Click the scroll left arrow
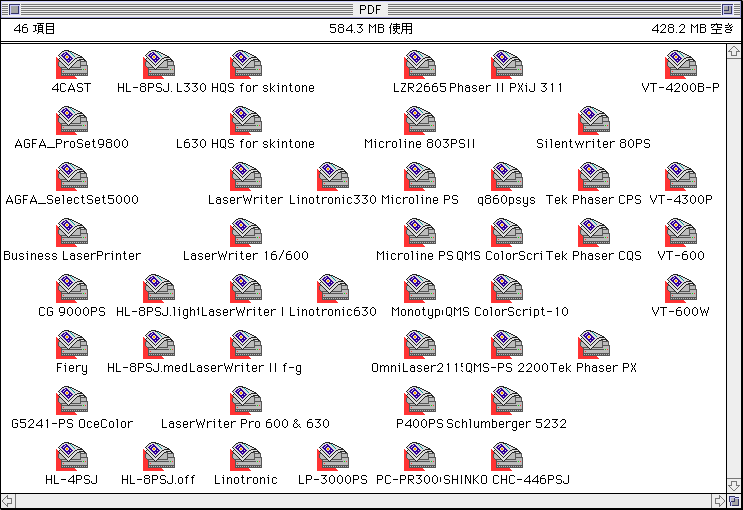The width and height of the screenshot is (743, 510). point(8,501)
